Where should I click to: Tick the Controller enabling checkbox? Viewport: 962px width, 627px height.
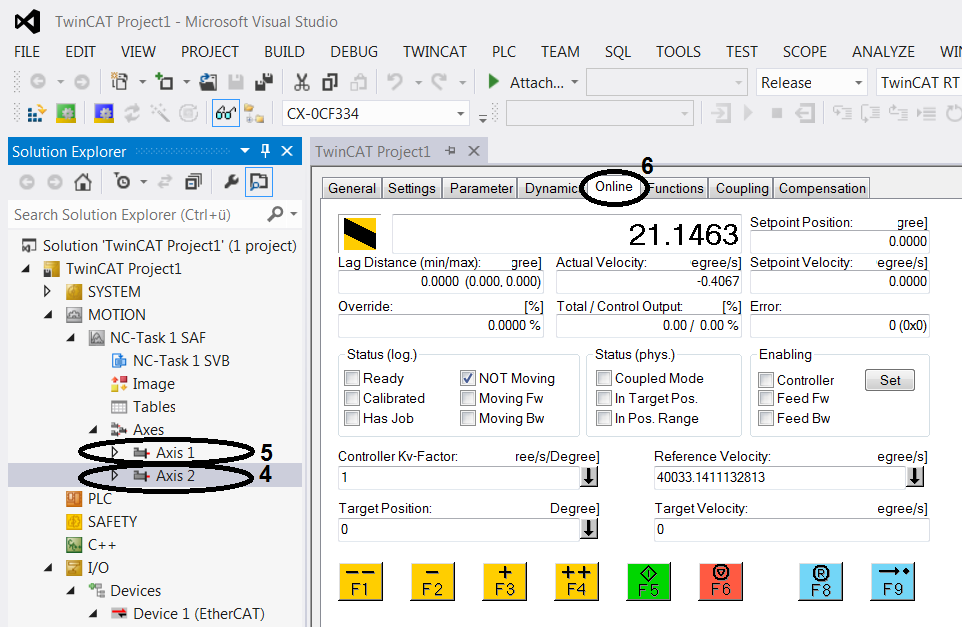pos(766,380)
